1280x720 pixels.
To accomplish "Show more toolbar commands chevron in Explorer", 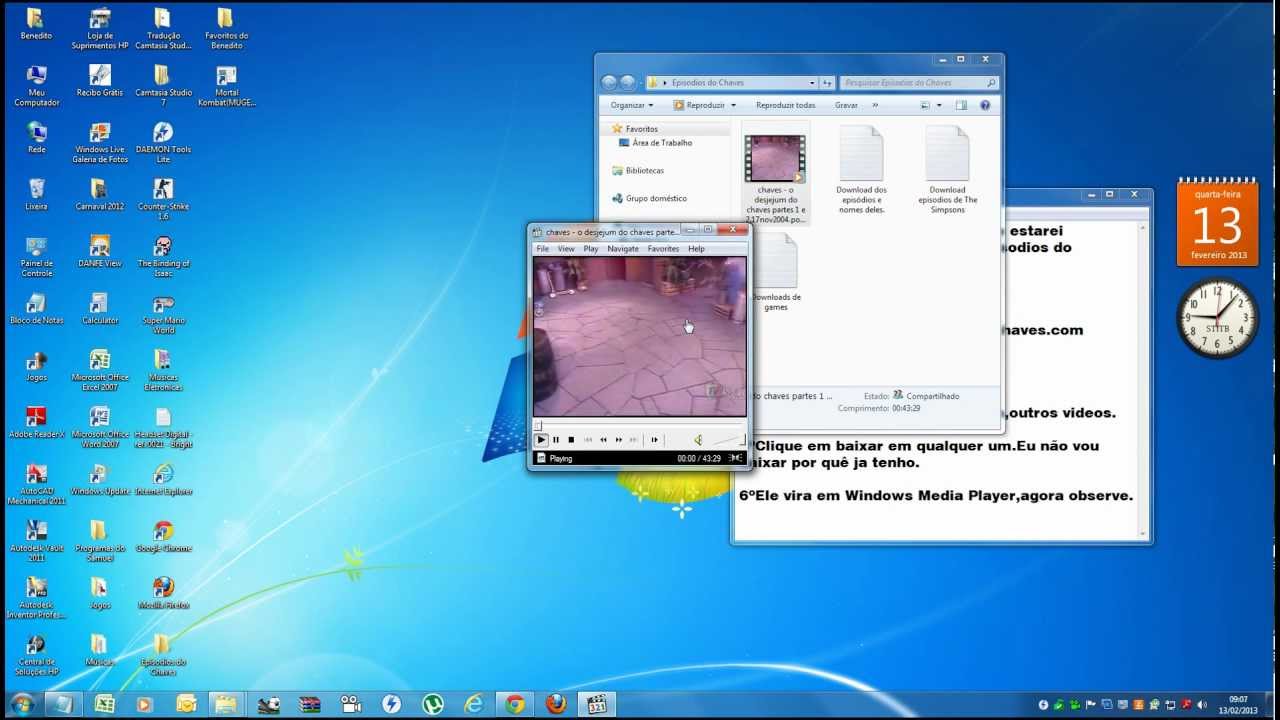I will coord(875,105).
